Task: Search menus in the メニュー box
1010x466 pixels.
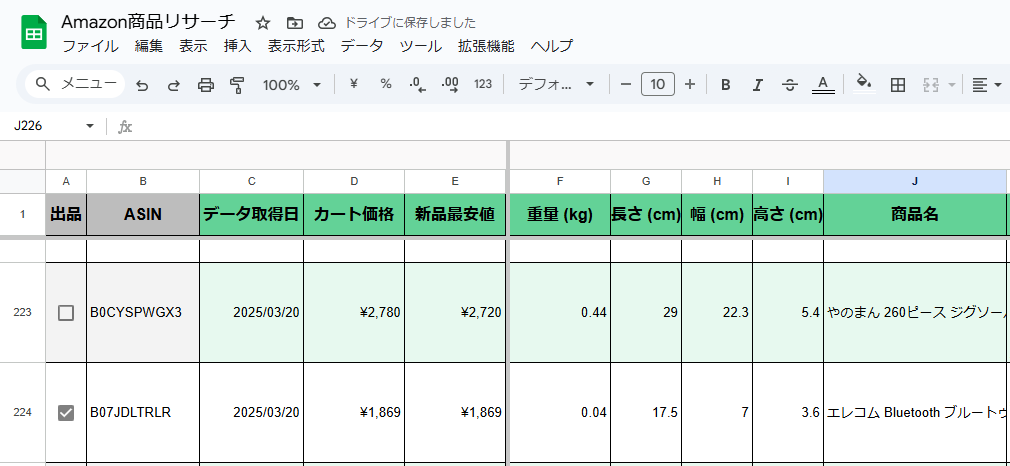Action: tap(75, 84)
